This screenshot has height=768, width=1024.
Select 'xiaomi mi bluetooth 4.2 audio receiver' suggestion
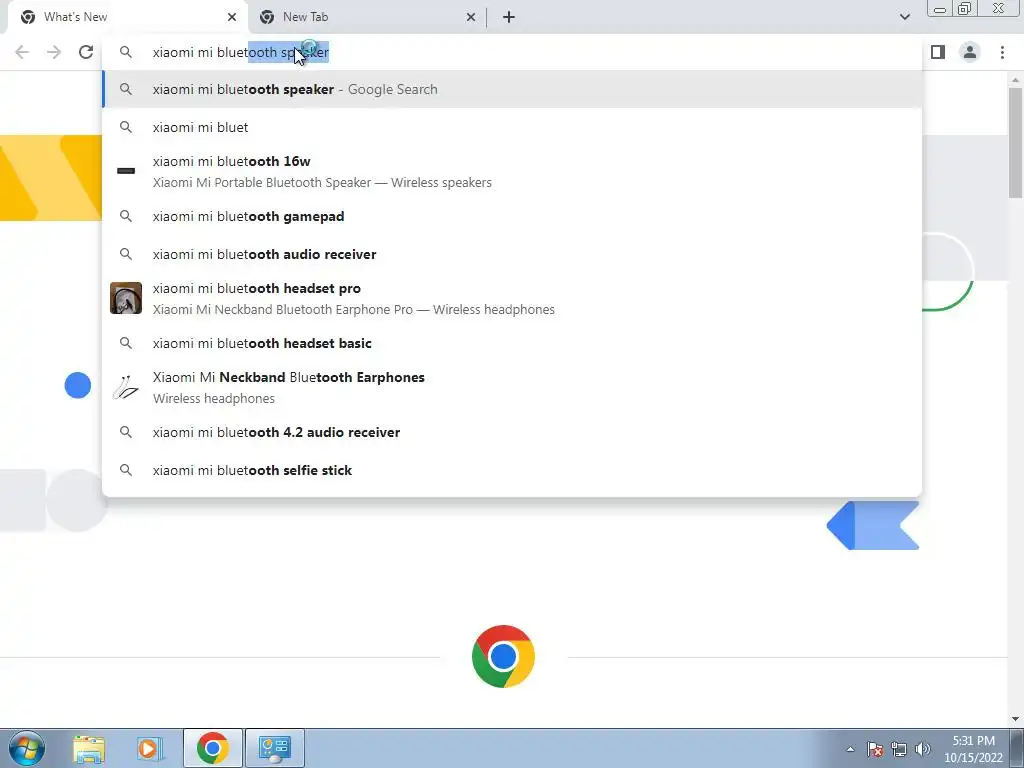tap(513, 432)
